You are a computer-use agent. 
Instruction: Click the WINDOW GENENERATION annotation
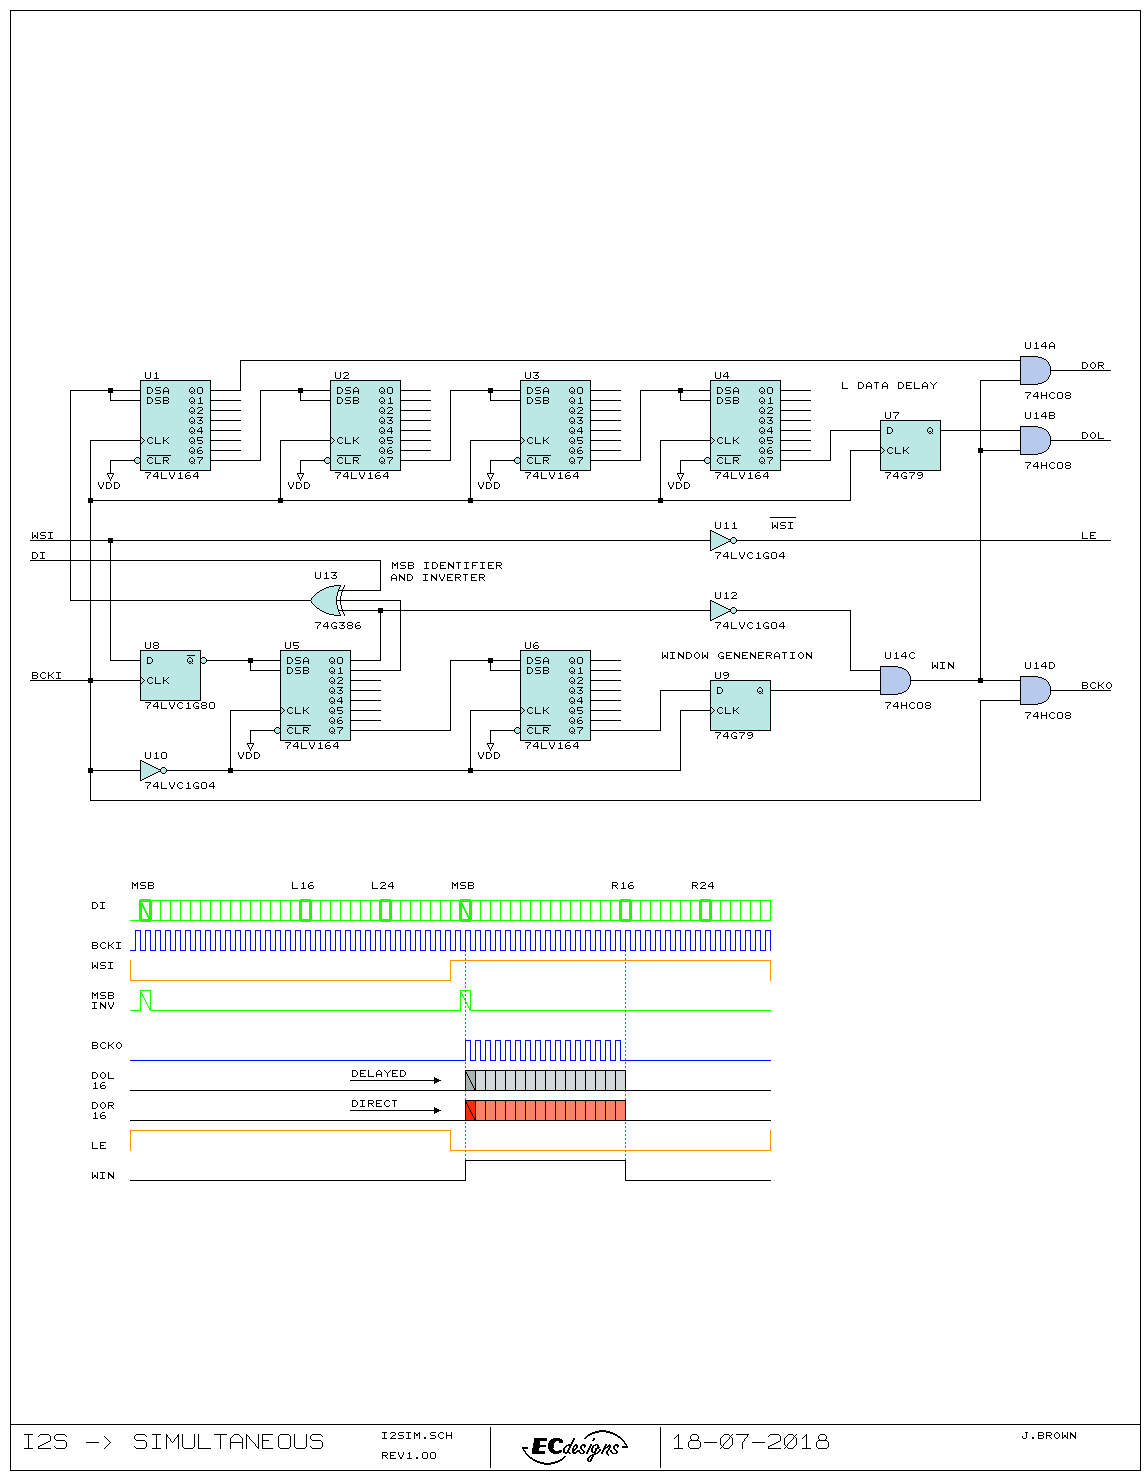point(737,655)
